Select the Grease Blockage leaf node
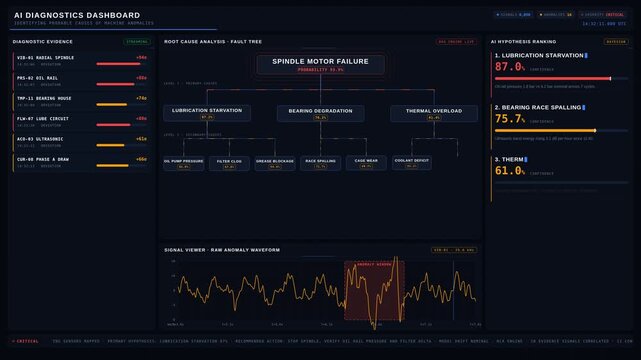The width and height of the screenshot is (641, 360). [x=275, y=163]
